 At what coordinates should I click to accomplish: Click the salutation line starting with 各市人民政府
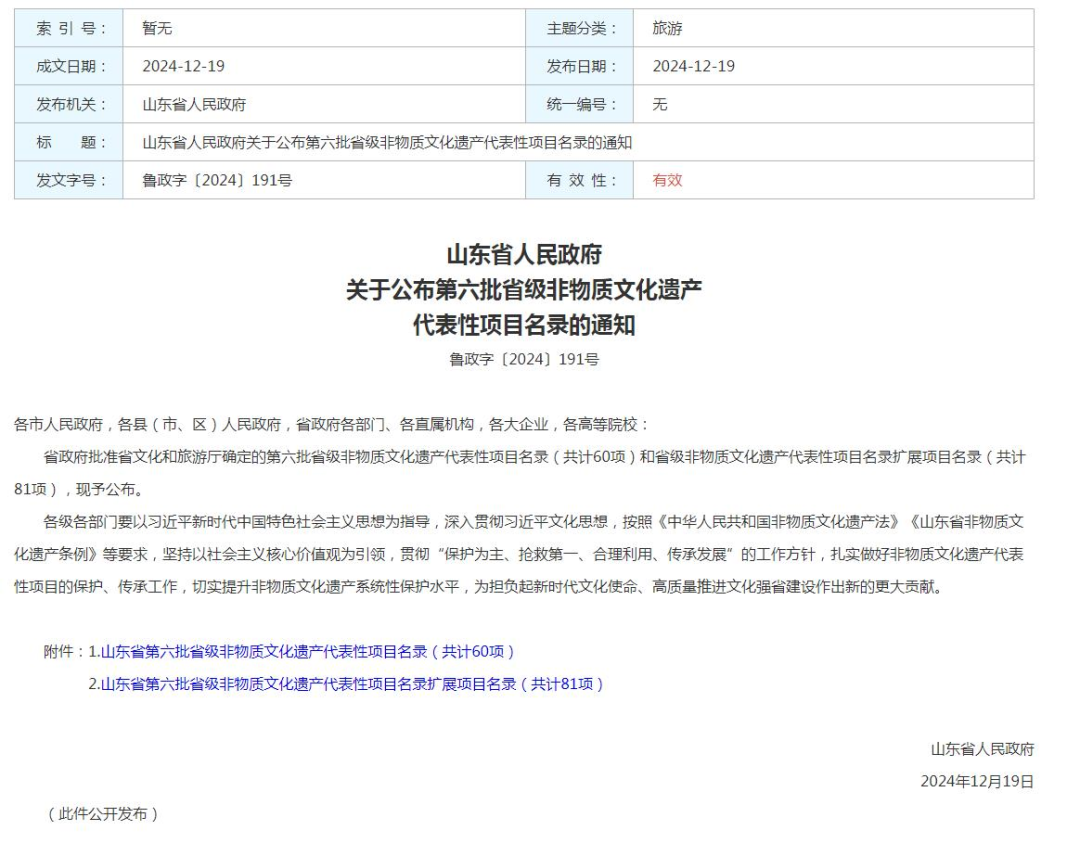(331, 424)
